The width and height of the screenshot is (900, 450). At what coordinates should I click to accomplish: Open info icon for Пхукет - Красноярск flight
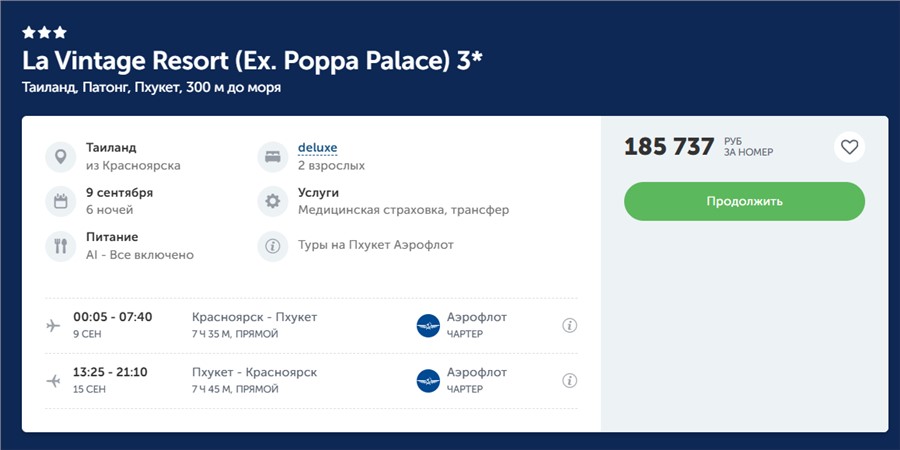tap(569, 380)
